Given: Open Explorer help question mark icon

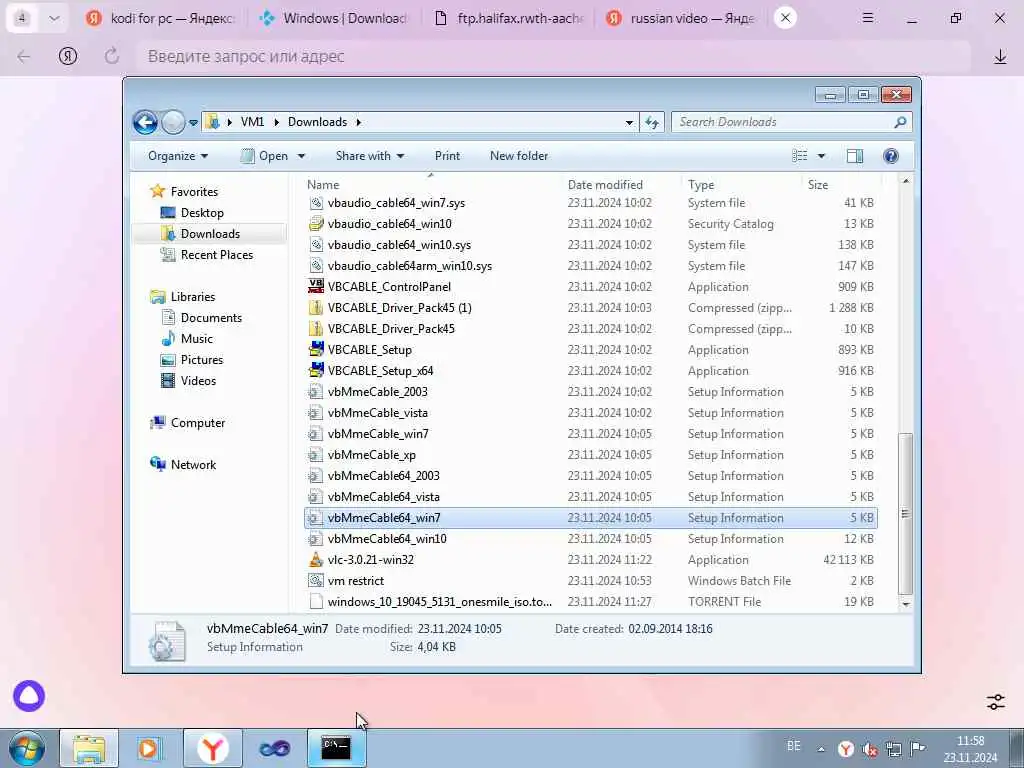Looking at the screenshot, I should [891, 155].
